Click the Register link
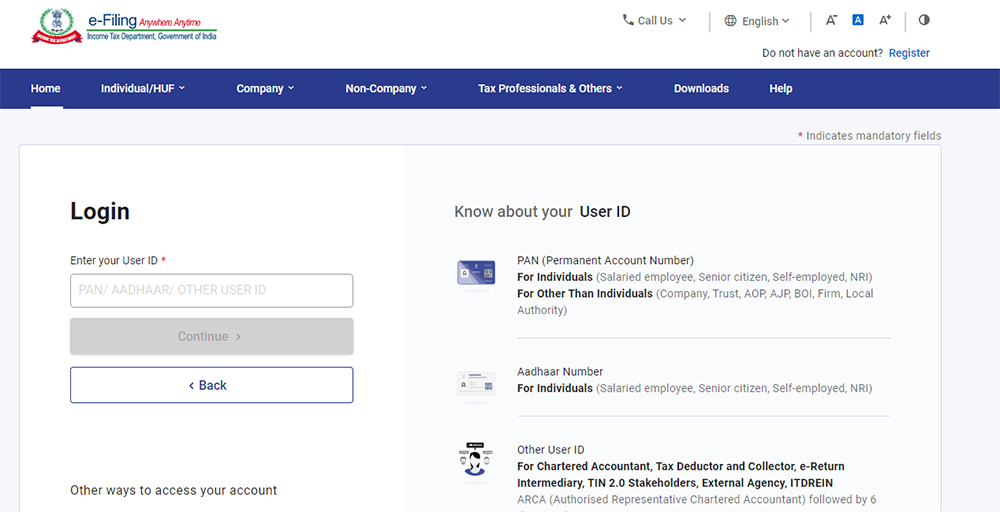1000x512 pixels. (x=909, y=53)
